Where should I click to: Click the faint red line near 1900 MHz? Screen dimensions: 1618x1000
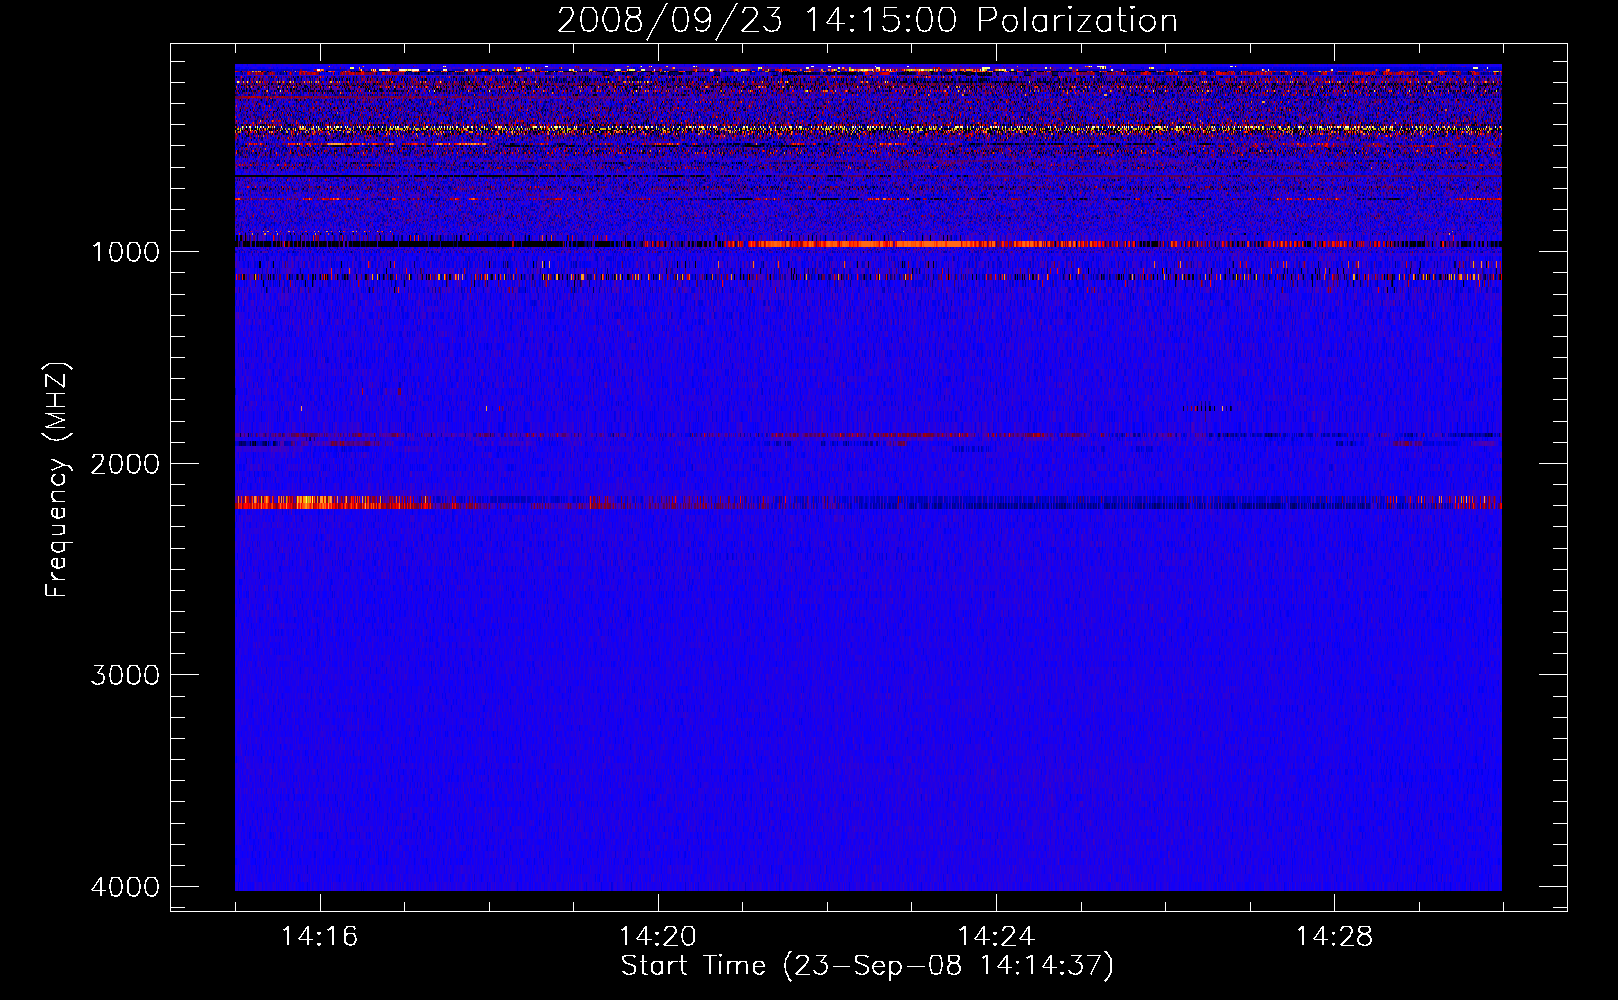pyautogui.click(x=868, y=436)
